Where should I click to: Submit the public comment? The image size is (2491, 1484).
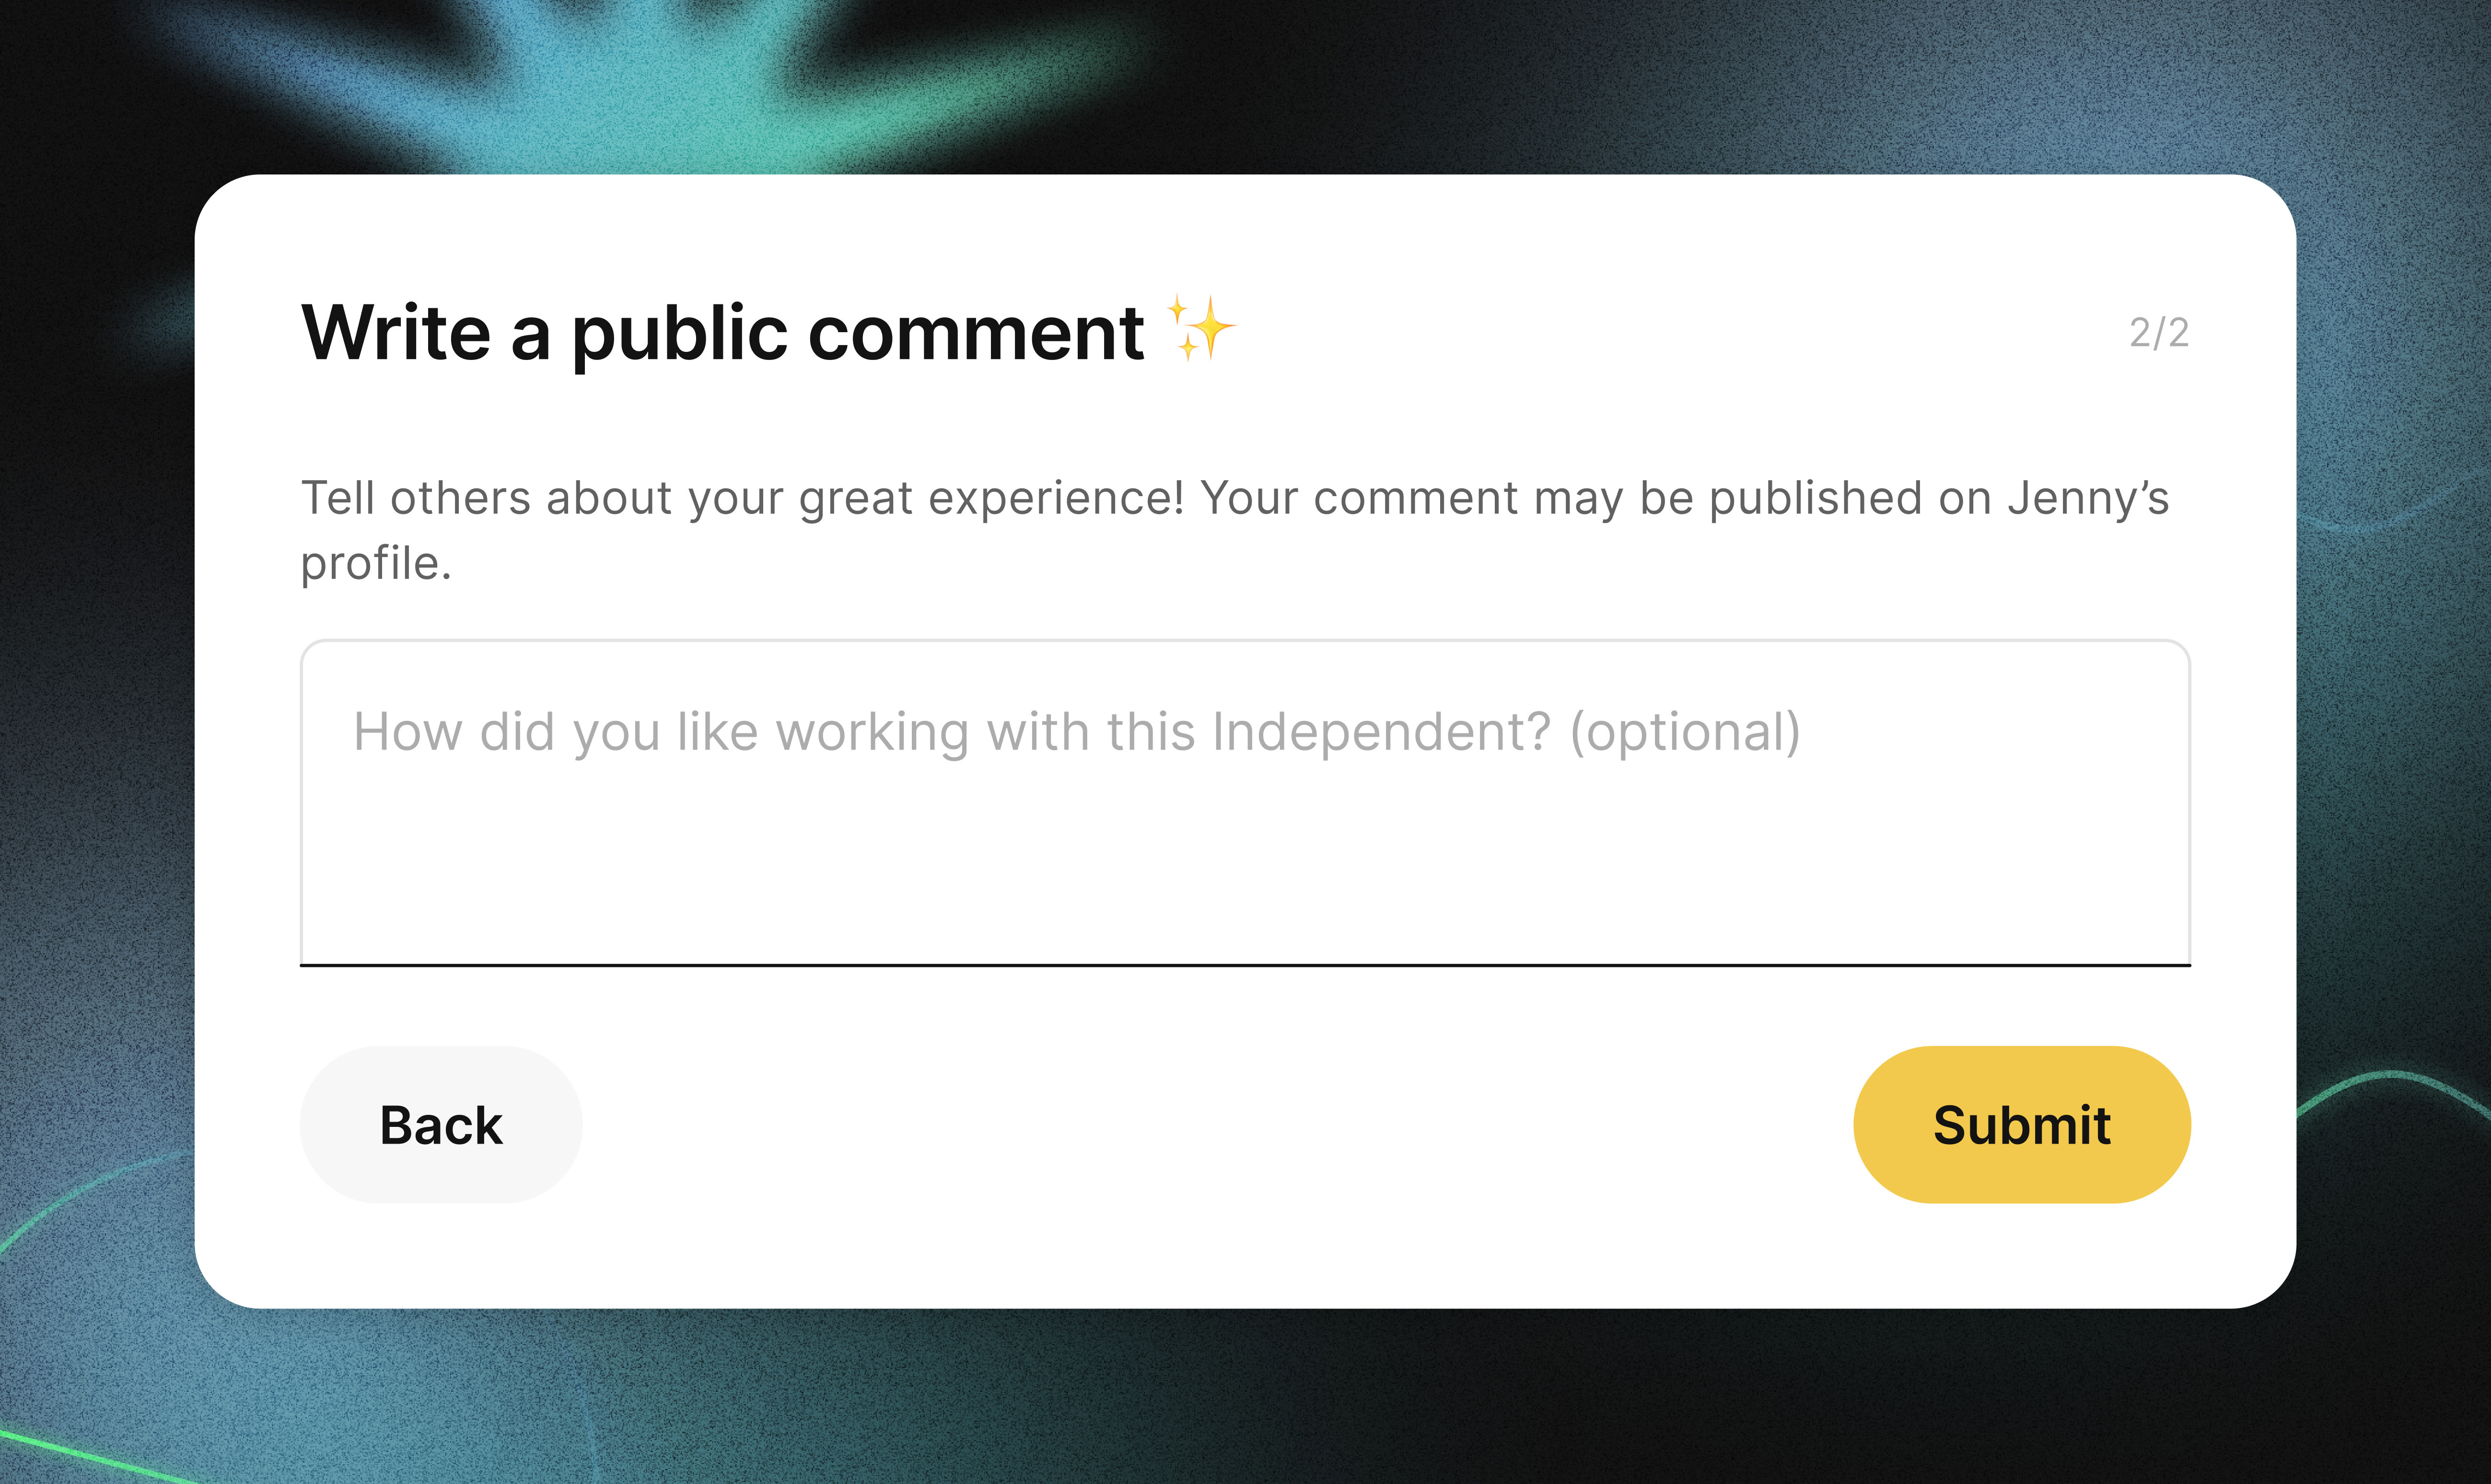coord(2021,1124)
